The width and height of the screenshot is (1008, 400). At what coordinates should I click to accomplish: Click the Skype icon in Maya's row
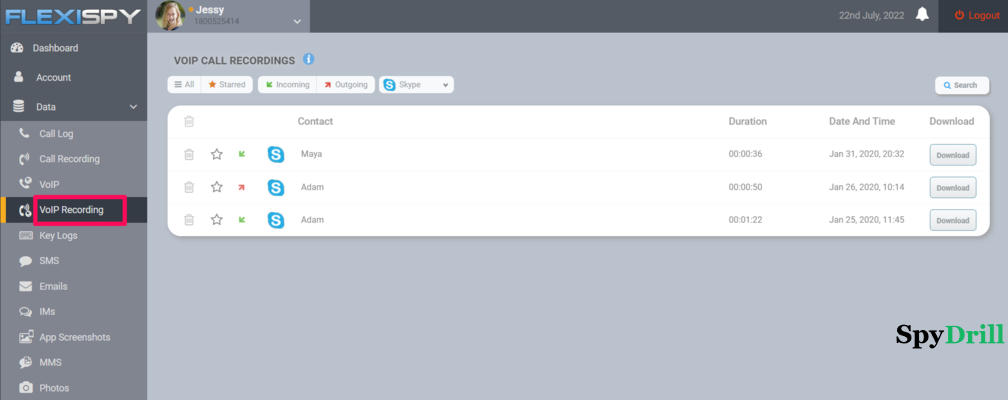(276, 154)
